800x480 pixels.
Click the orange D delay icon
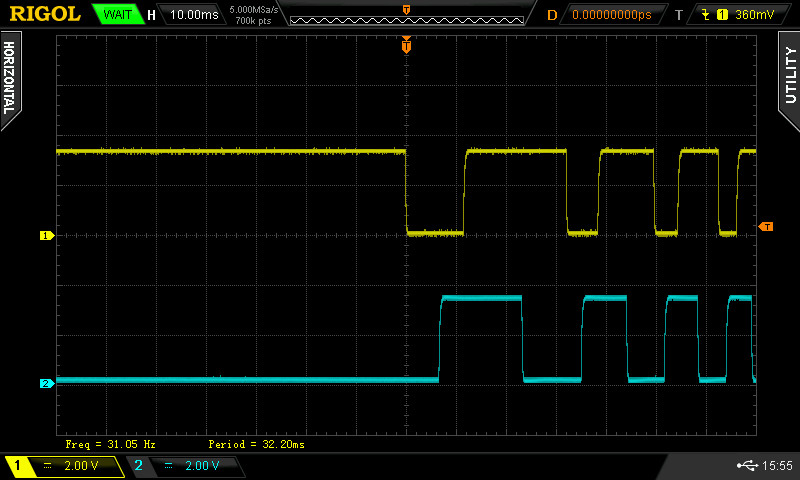coord(551,15)
